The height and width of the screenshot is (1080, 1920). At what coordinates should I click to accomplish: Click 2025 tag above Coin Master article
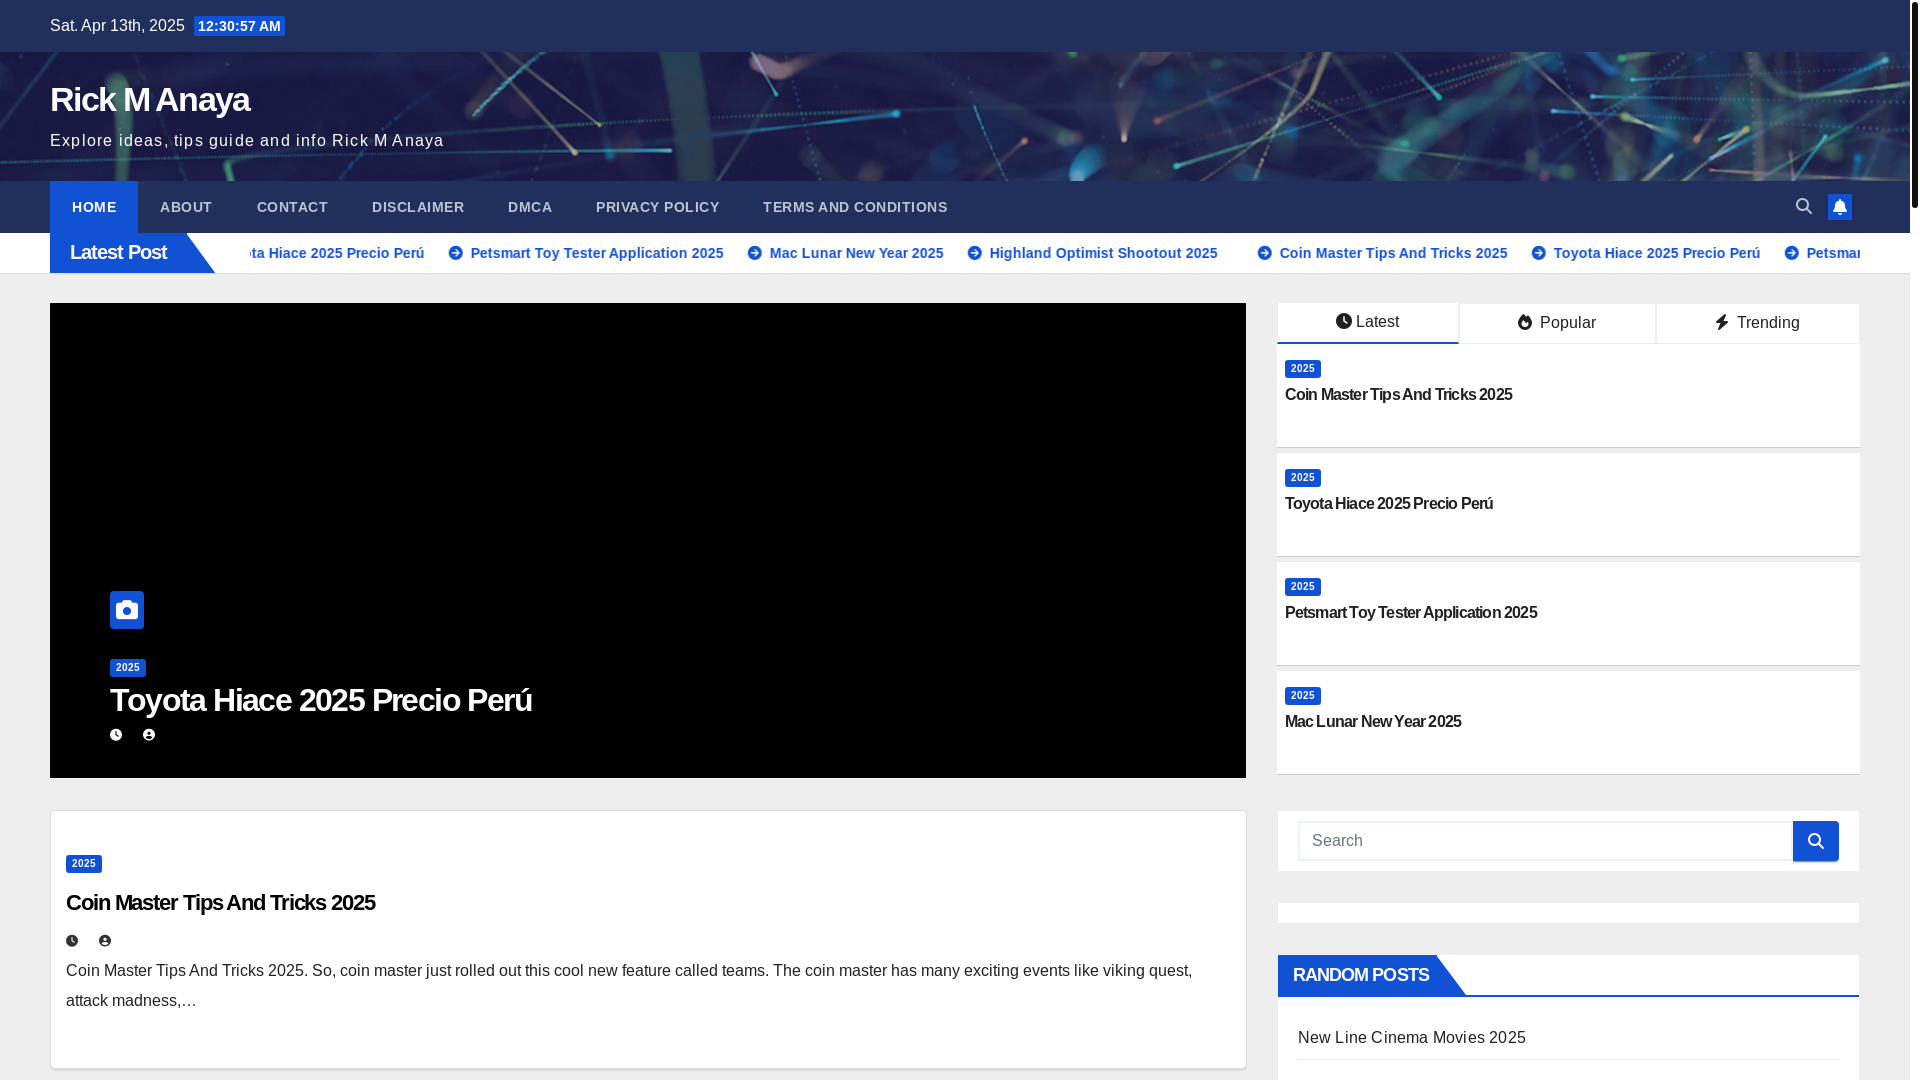[84, 864]
